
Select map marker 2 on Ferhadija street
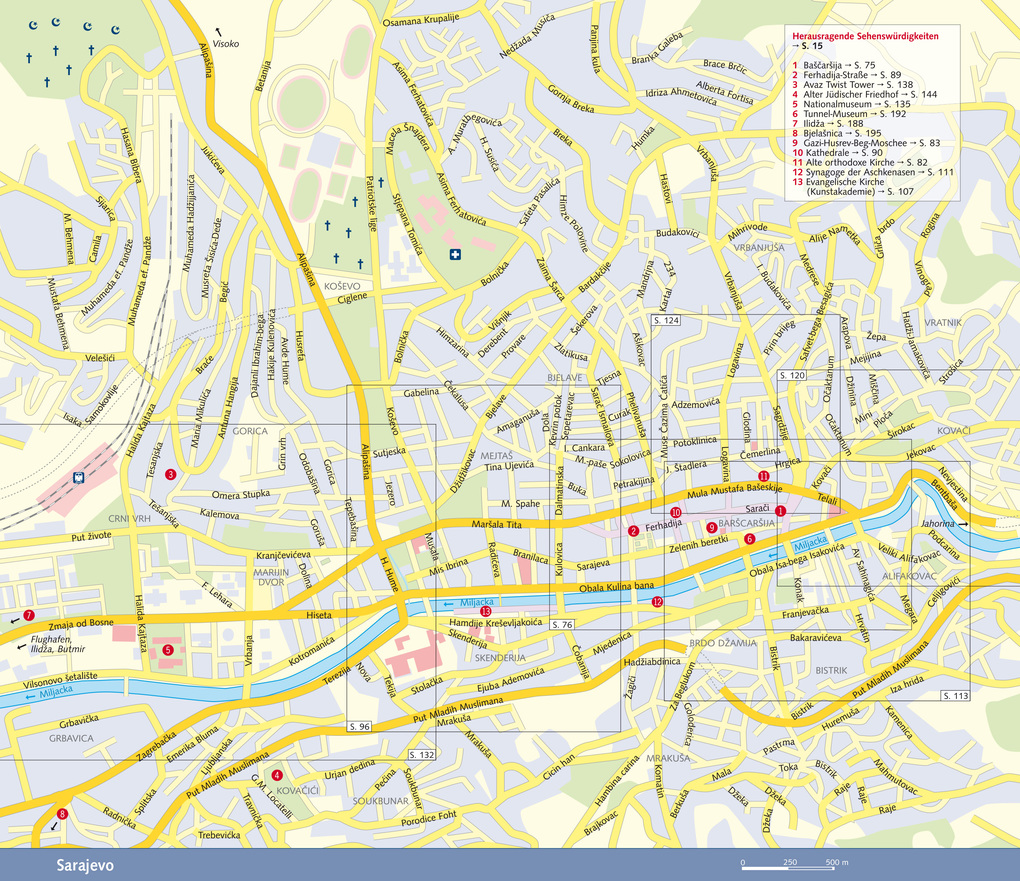[633, 531]
